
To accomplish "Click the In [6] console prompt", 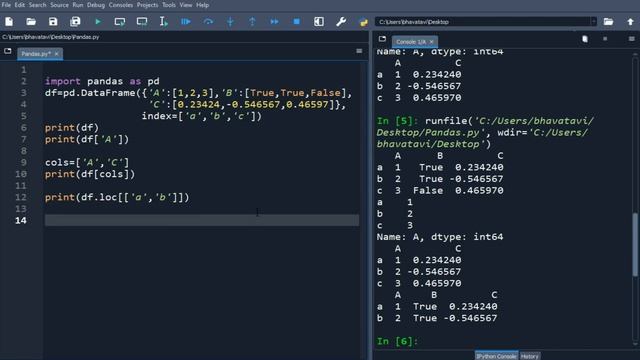I will (x=398, y=341).
